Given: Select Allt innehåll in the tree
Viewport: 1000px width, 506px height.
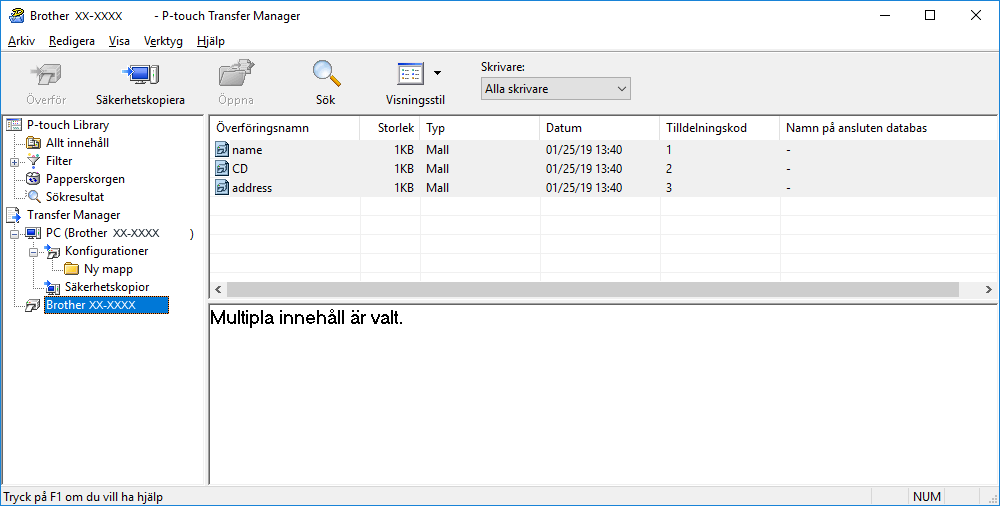Looking at the screenshot, I should [77, 143].
